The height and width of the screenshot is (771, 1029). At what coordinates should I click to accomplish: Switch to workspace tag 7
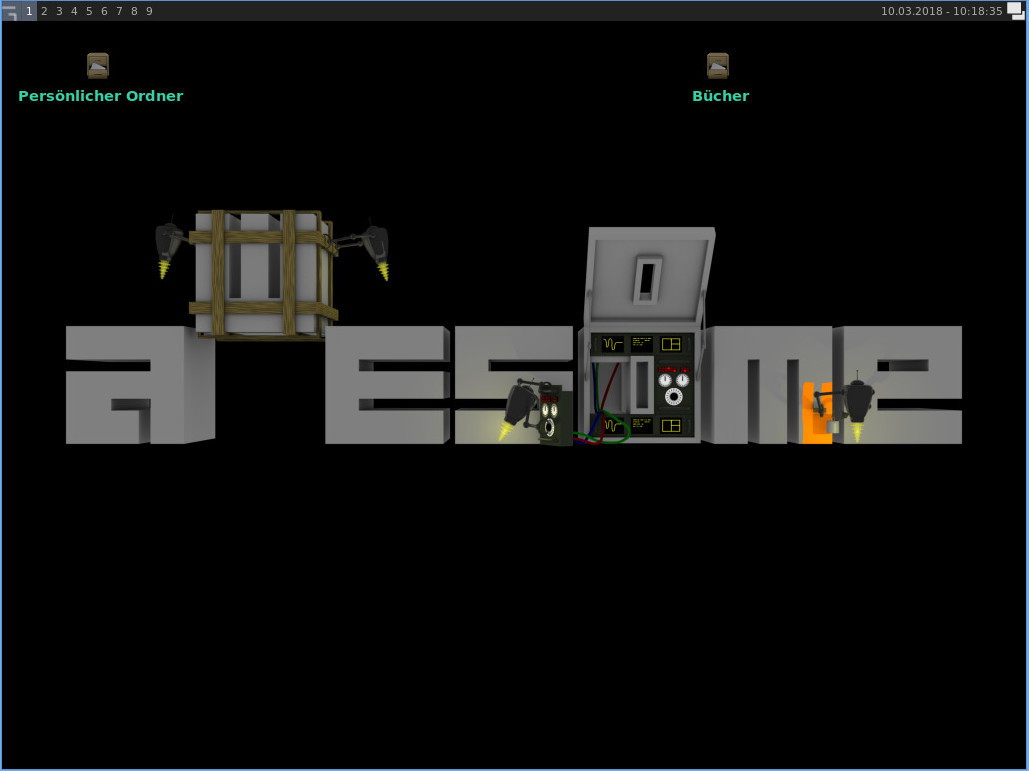(x=119, y=11)
